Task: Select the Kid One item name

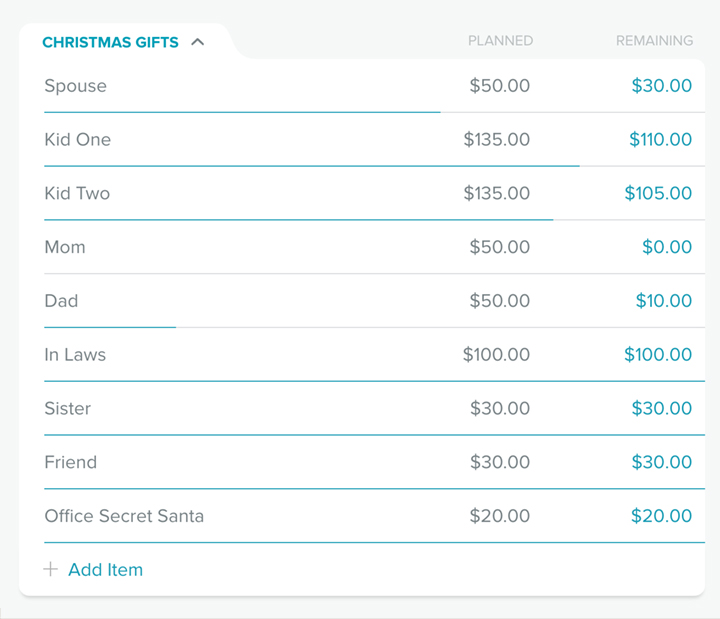Action: coord(78,140)
